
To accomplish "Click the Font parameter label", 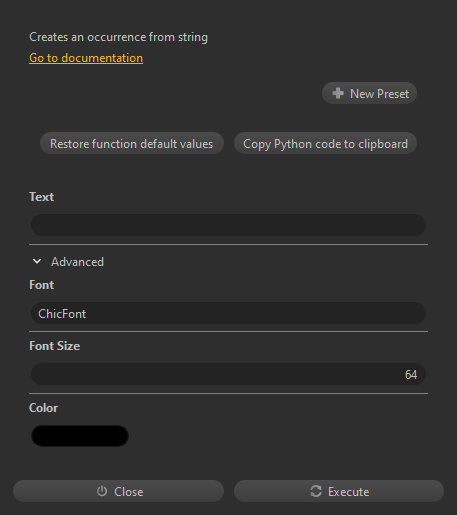I will click(41, 285).
